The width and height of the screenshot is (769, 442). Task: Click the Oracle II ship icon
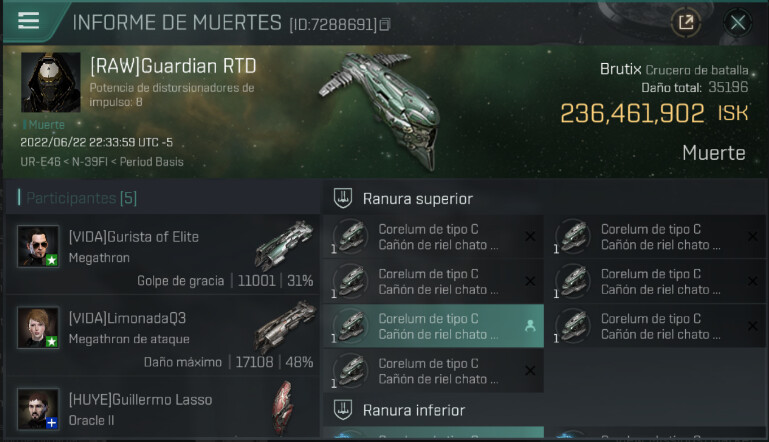[283, 408]
